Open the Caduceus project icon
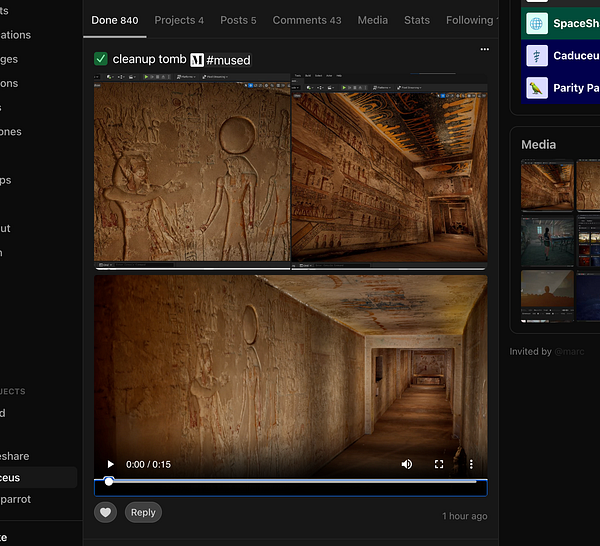 pyautogui.click(x=537, y=56)
